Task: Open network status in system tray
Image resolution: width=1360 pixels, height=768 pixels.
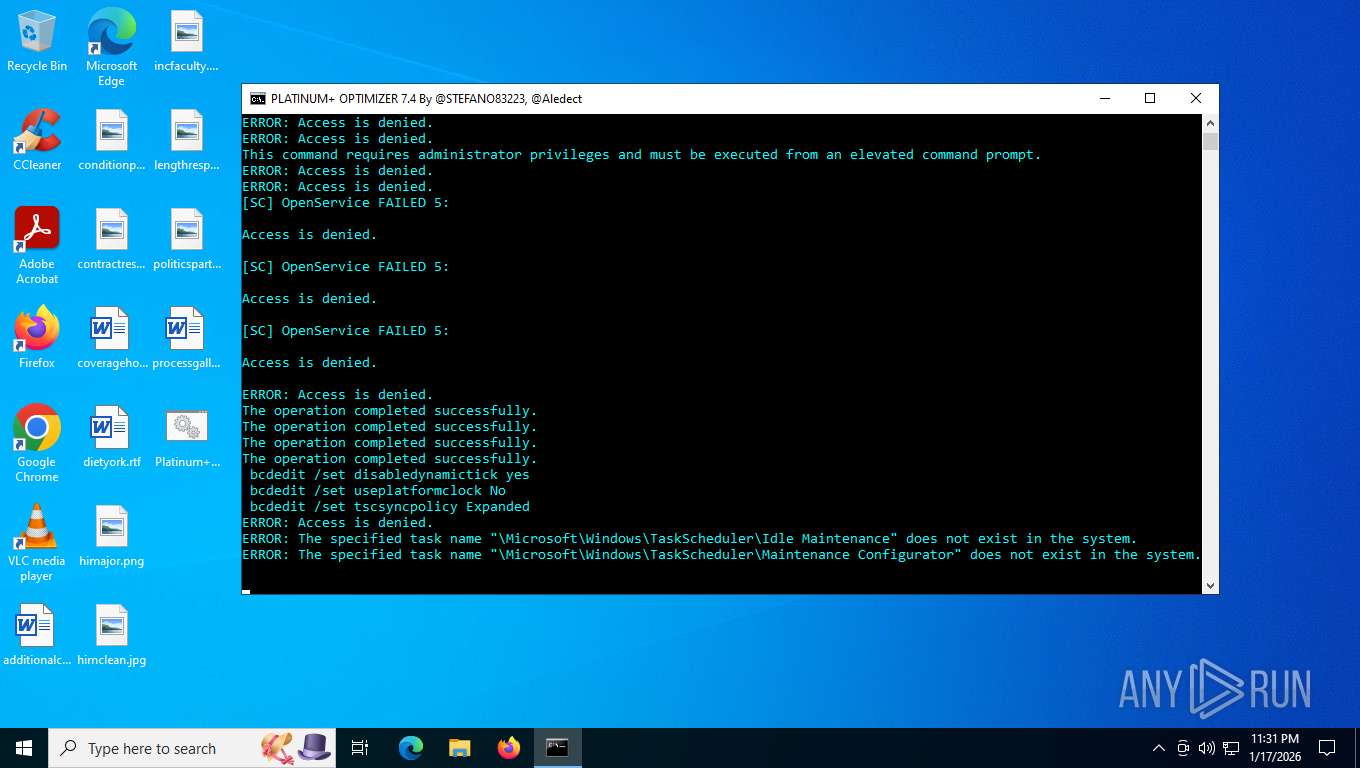Action: tap(1231, 748)
